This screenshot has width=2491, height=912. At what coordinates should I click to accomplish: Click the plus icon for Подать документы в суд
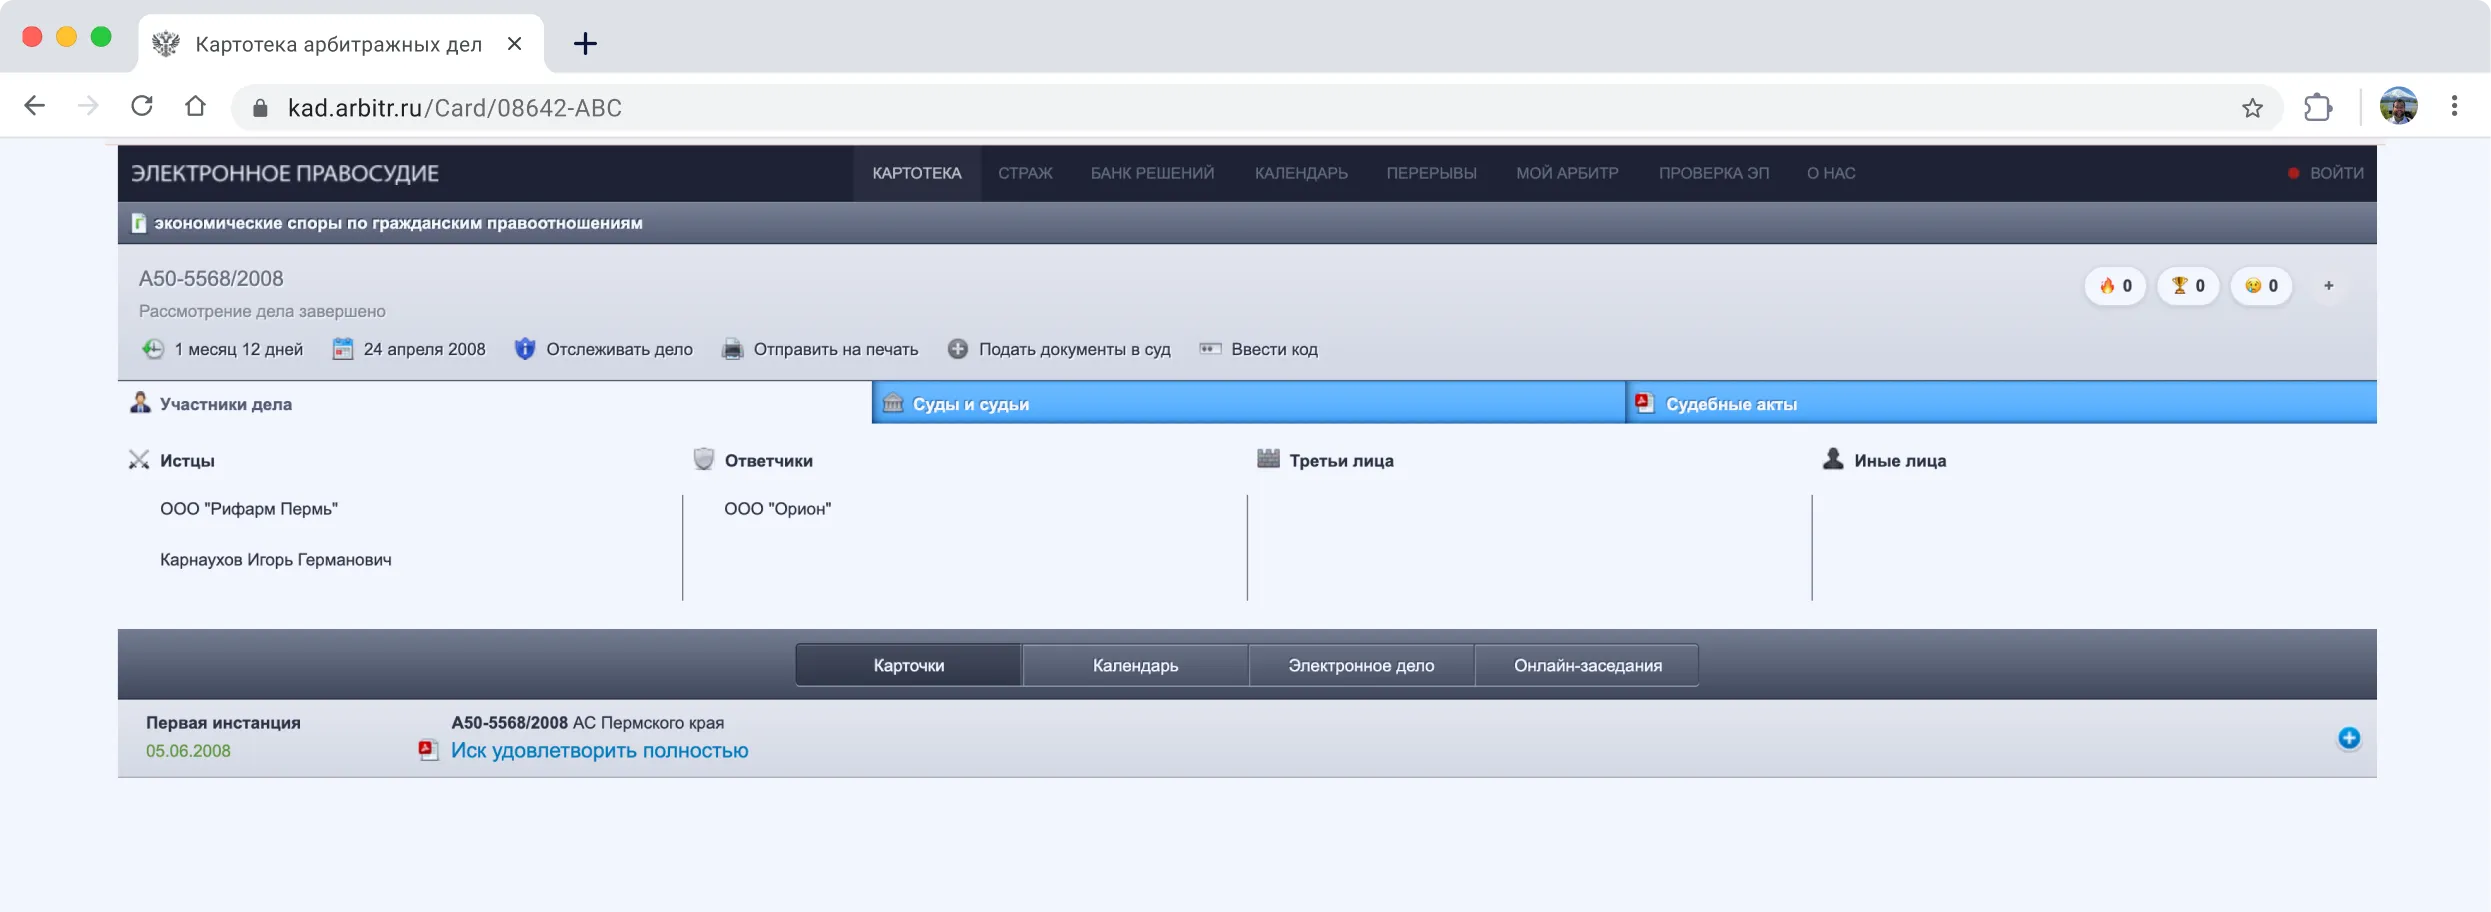[957, 349]
